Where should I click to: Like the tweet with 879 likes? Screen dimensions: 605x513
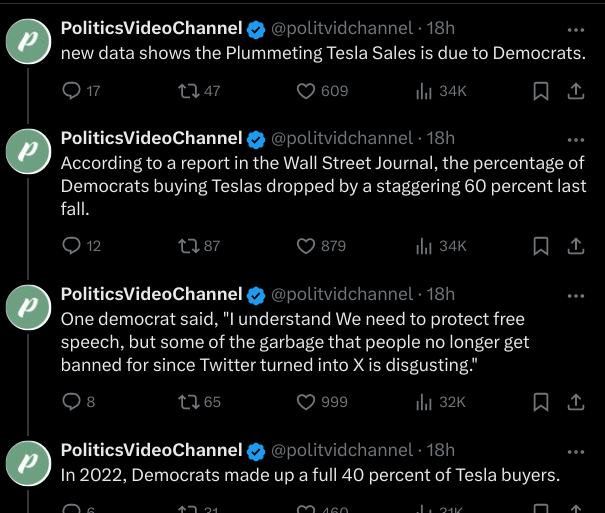click(x=321, y=246)
